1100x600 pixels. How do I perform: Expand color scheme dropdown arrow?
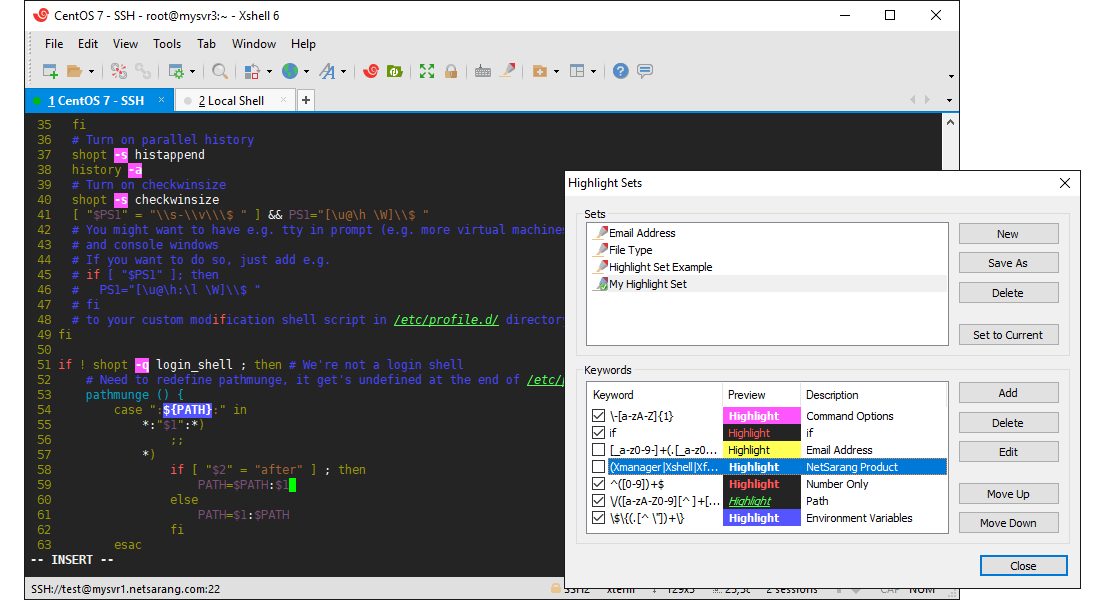[x=269, y=72]
